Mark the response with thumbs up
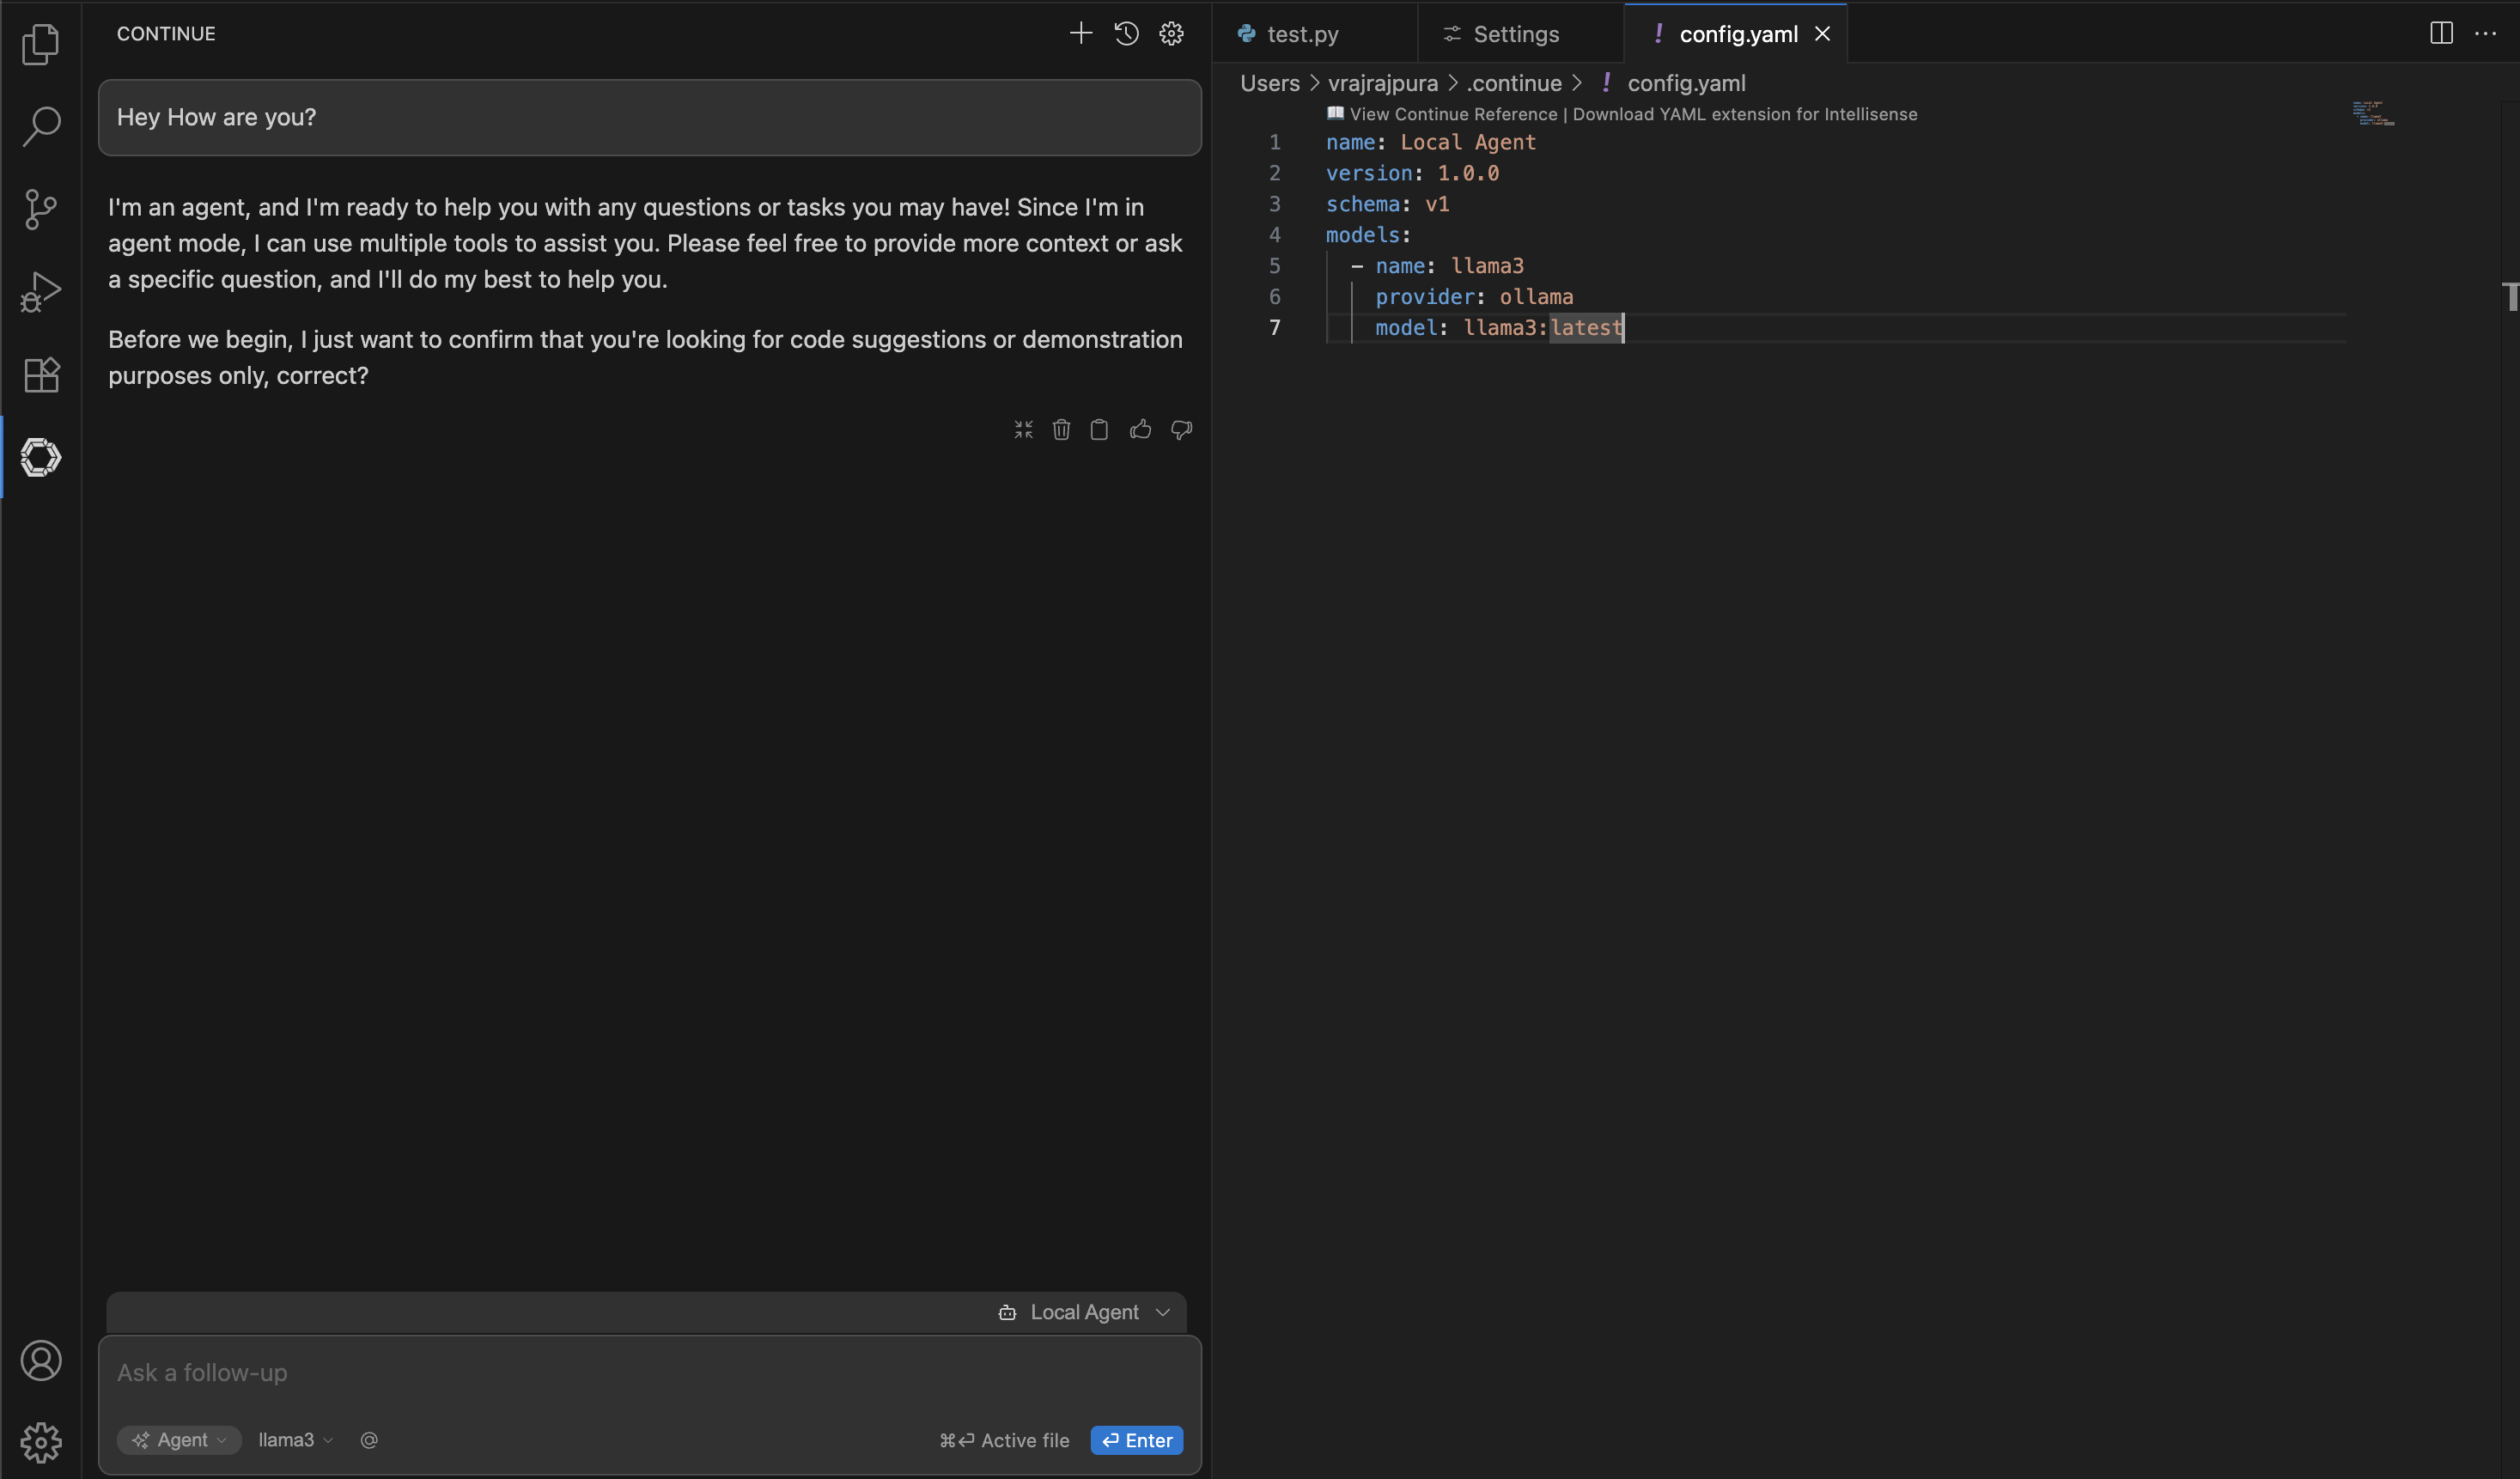Viewport: 2520px width, 1479px height. pyautogui.click(x=1140, y=430)
